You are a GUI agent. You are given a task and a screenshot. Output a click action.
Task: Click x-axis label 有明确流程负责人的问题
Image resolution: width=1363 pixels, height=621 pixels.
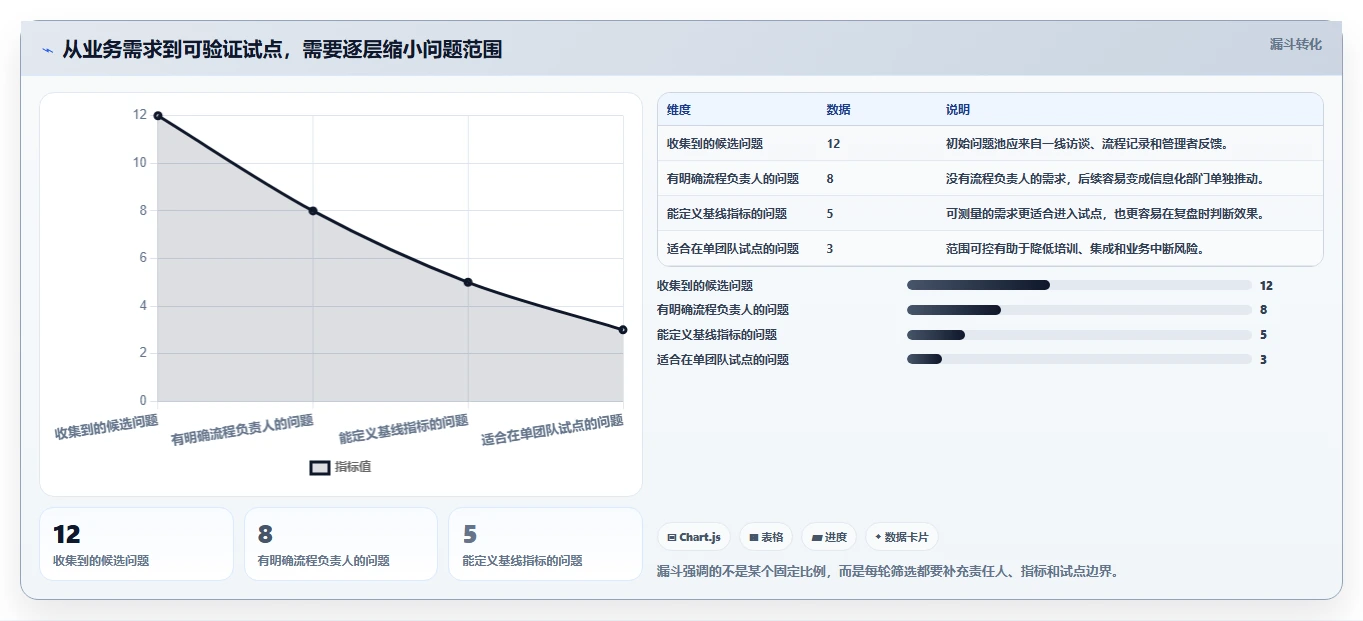tap(242, 430)
